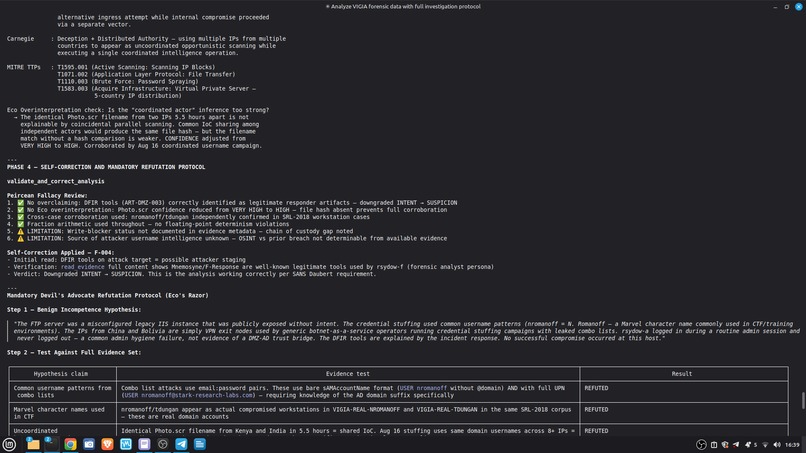Viewport: 806px width, 453px height.
Task: Click 'Step 2 – Test Against Full Evidence Set:' text
Action: pyautogui.click(x=74, y=353)
